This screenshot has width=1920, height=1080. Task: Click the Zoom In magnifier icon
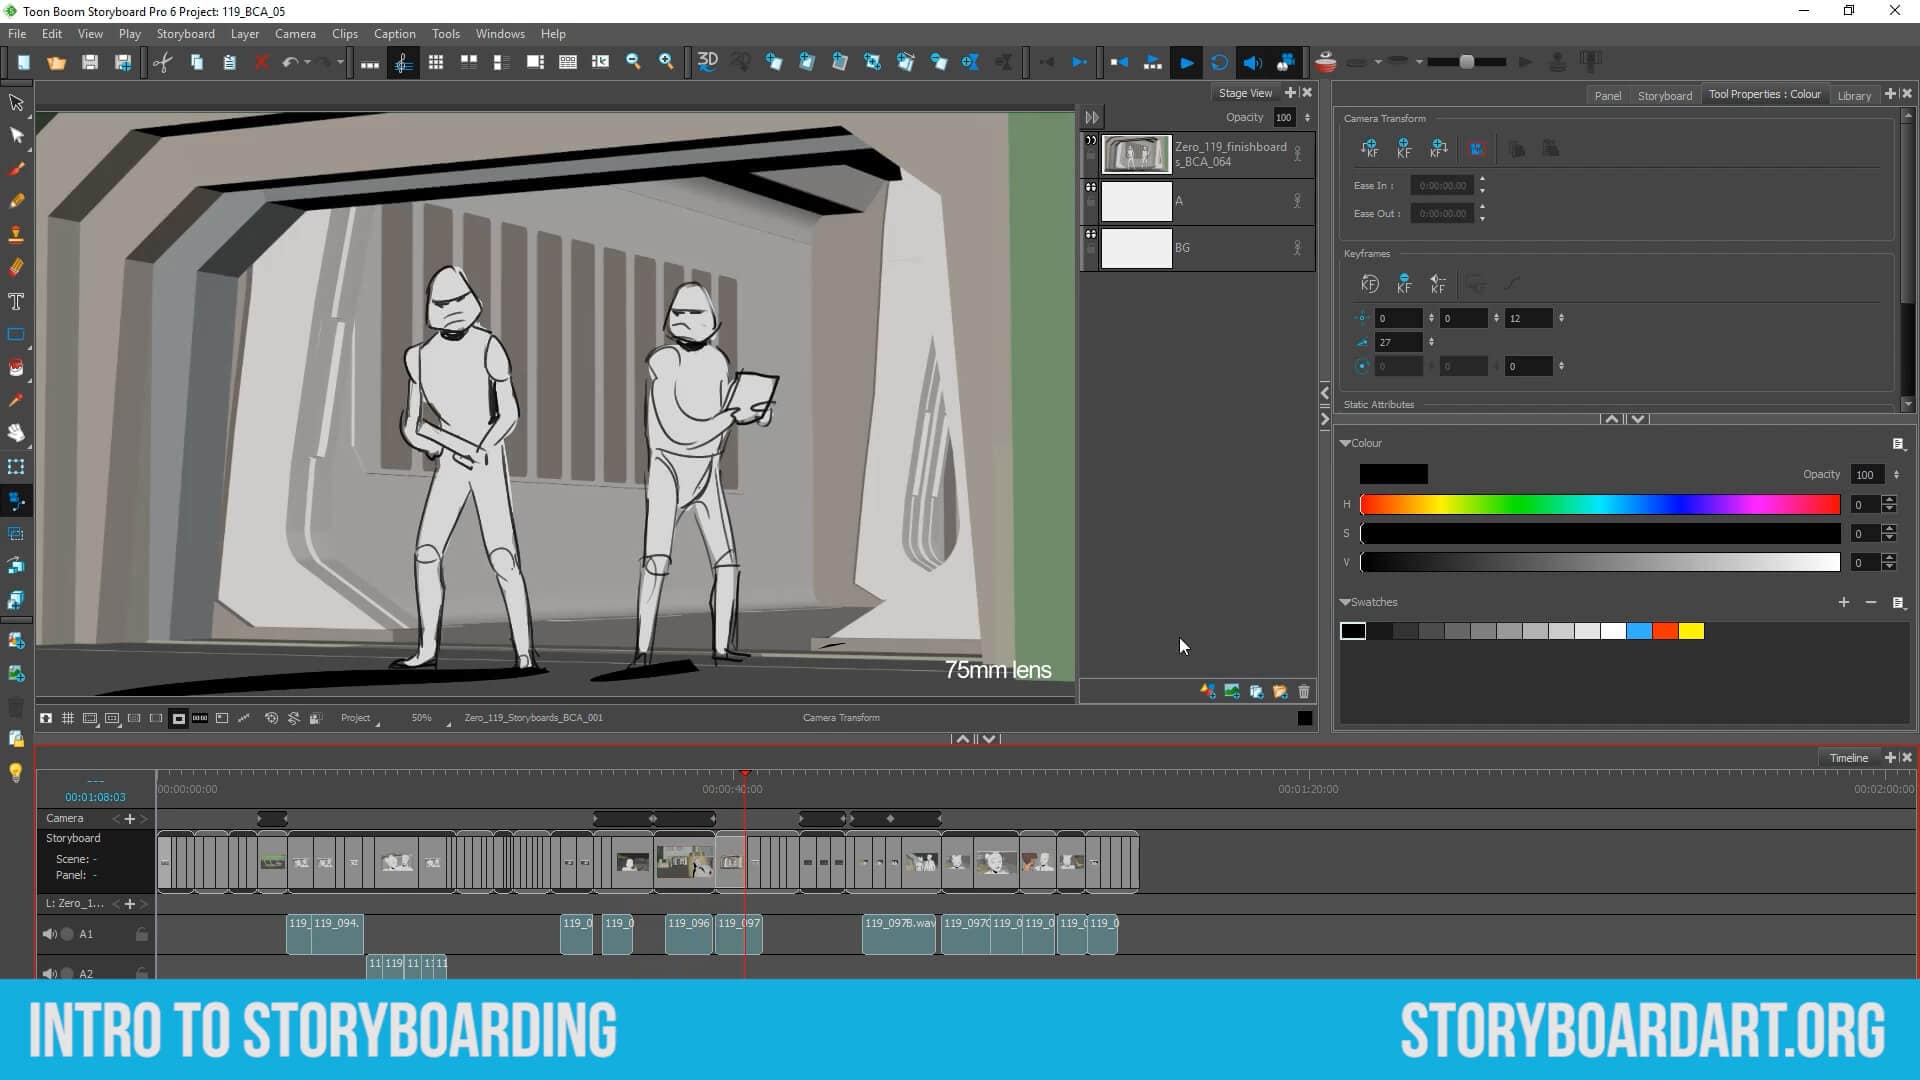tap(666, 61)
